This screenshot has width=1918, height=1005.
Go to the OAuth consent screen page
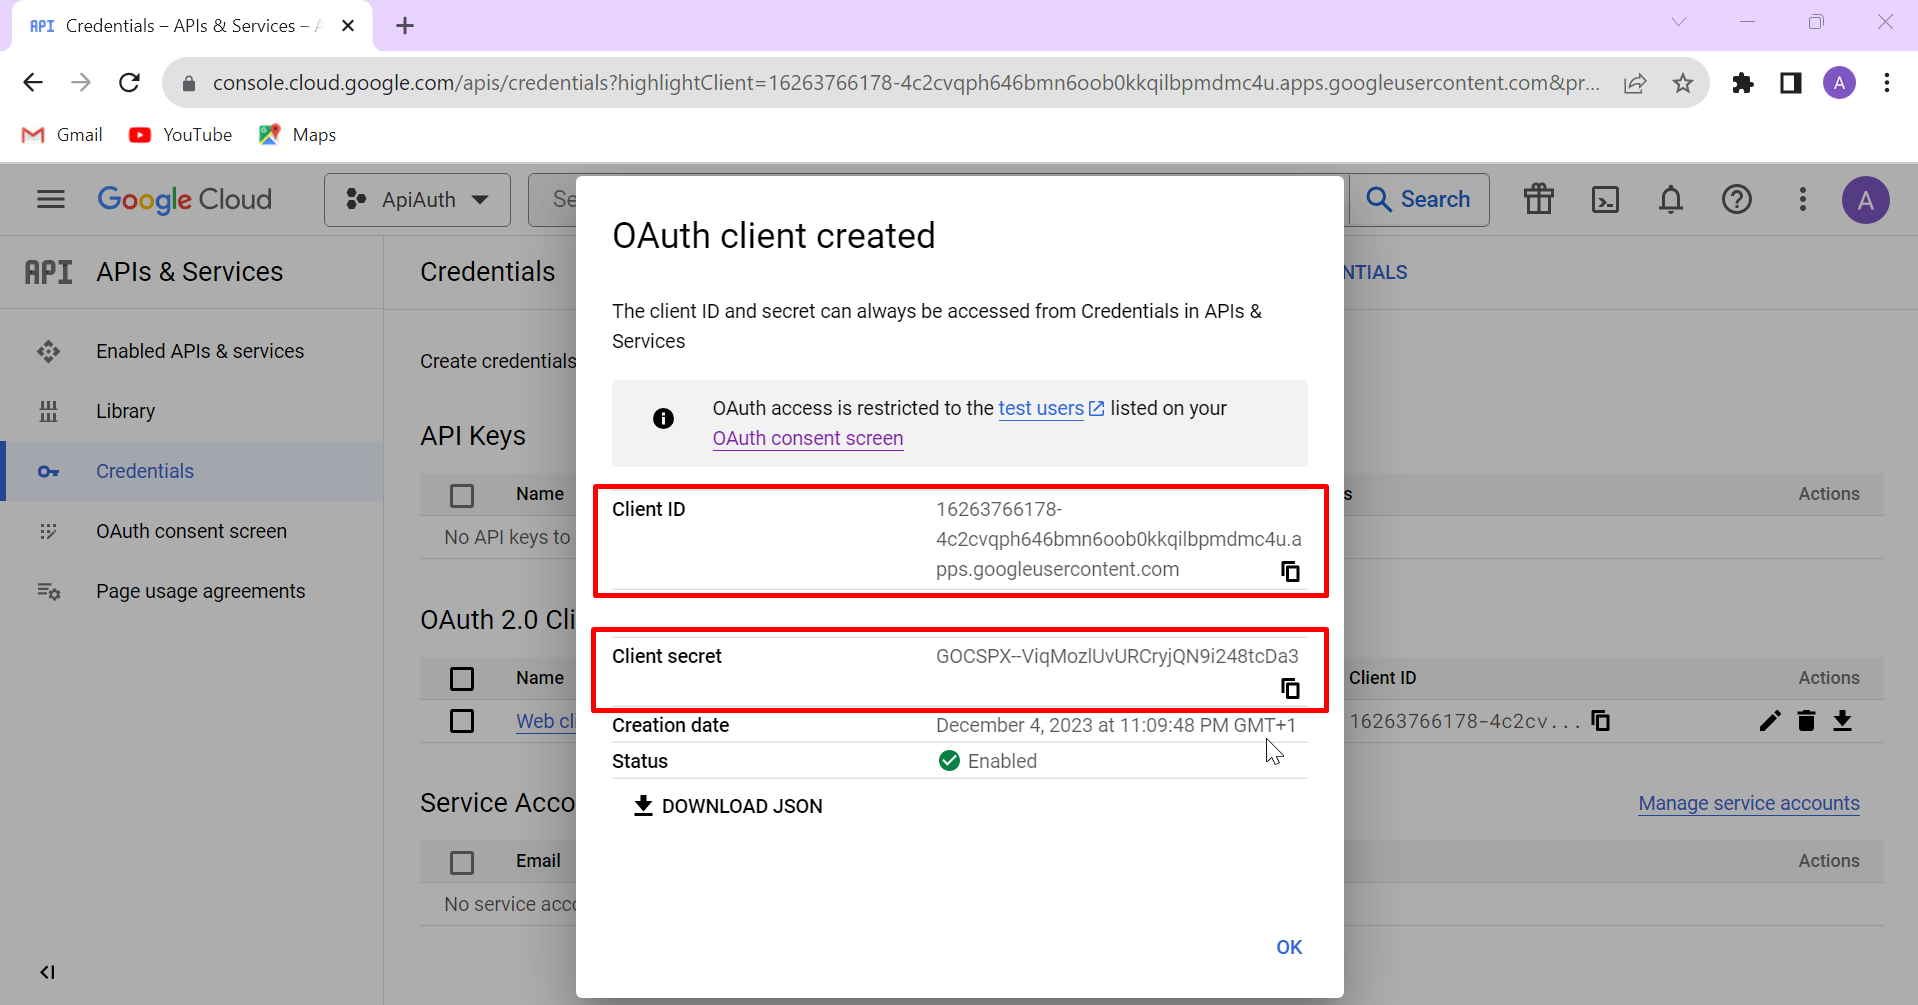point(190,531)
